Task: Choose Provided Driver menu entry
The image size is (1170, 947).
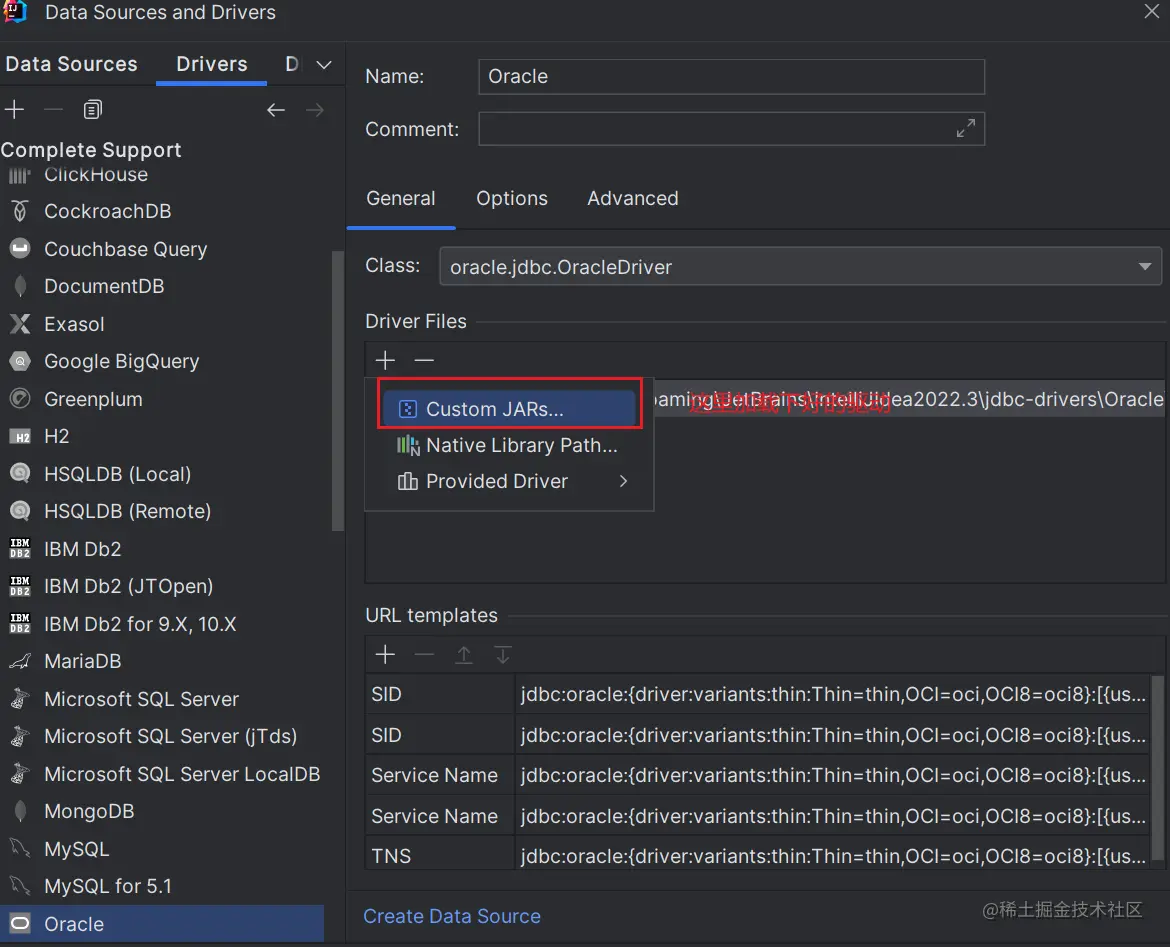Action: (x=510, y=481)
